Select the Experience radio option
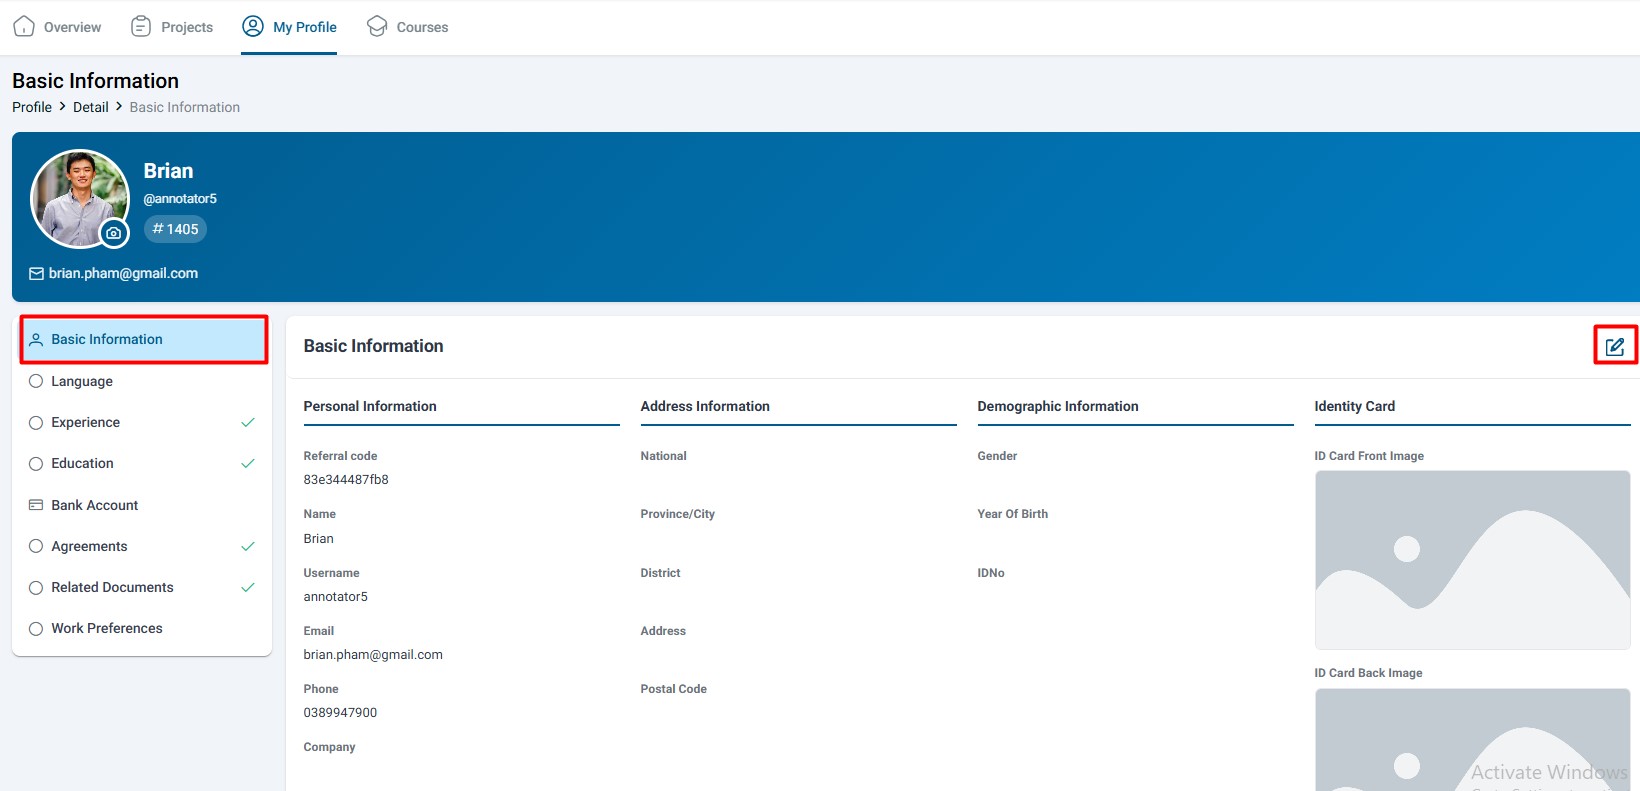The width and height of the screenshot is (1640, 791). pos(36,423)
